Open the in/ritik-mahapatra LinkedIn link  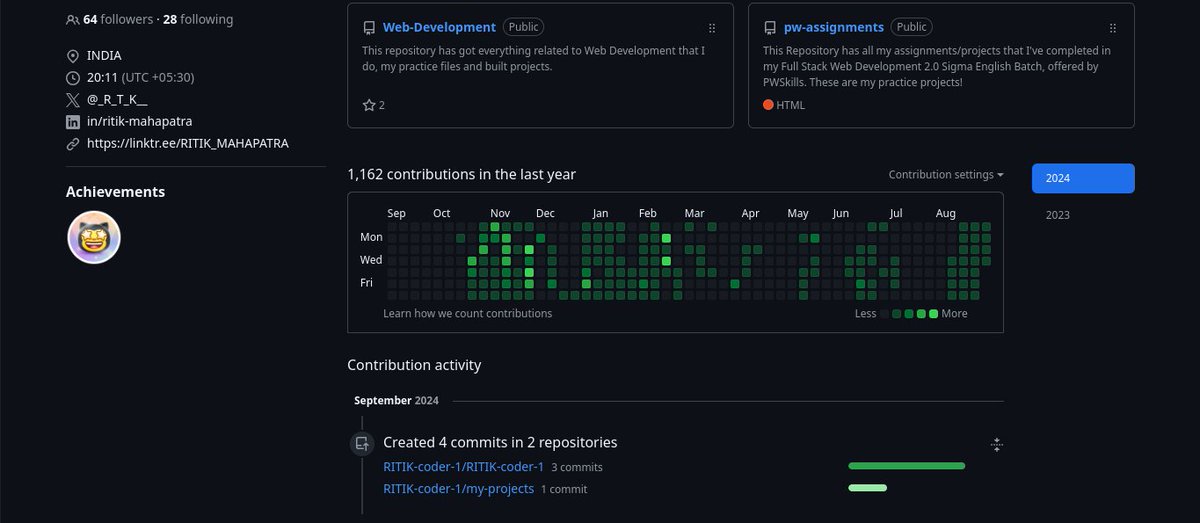pos(140,122)
